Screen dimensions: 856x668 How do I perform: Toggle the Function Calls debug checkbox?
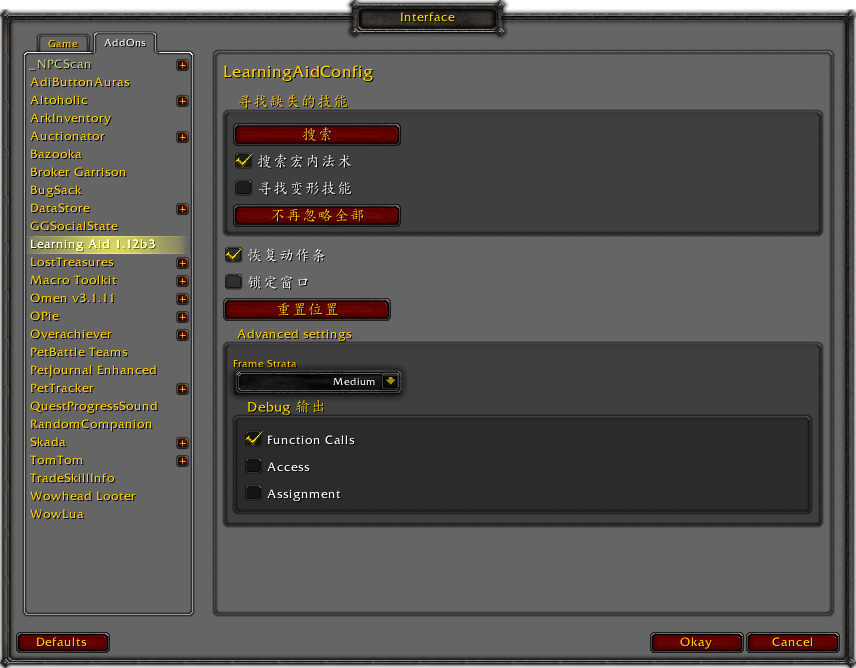253,439
